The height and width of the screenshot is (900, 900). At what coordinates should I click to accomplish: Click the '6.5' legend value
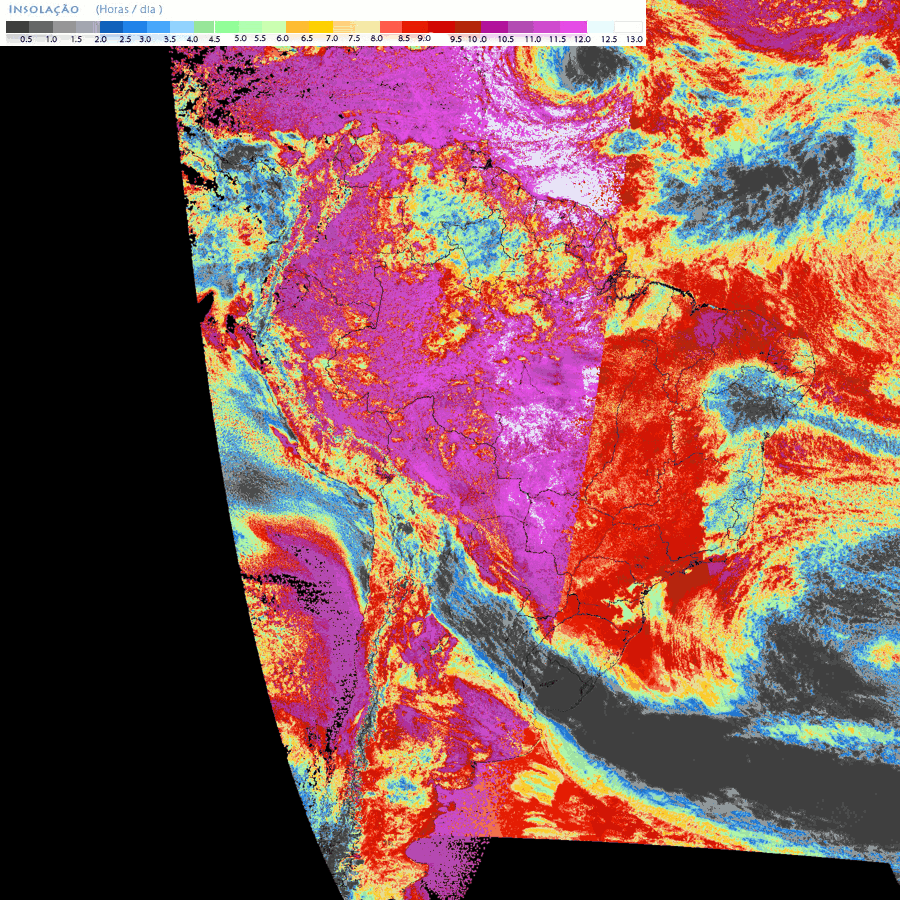pyautogui.click(x=307, y=38)
